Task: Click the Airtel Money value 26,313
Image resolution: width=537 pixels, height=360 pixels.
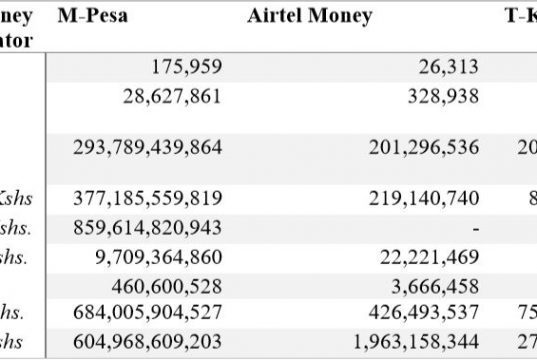Action: (x=449, y=67)
